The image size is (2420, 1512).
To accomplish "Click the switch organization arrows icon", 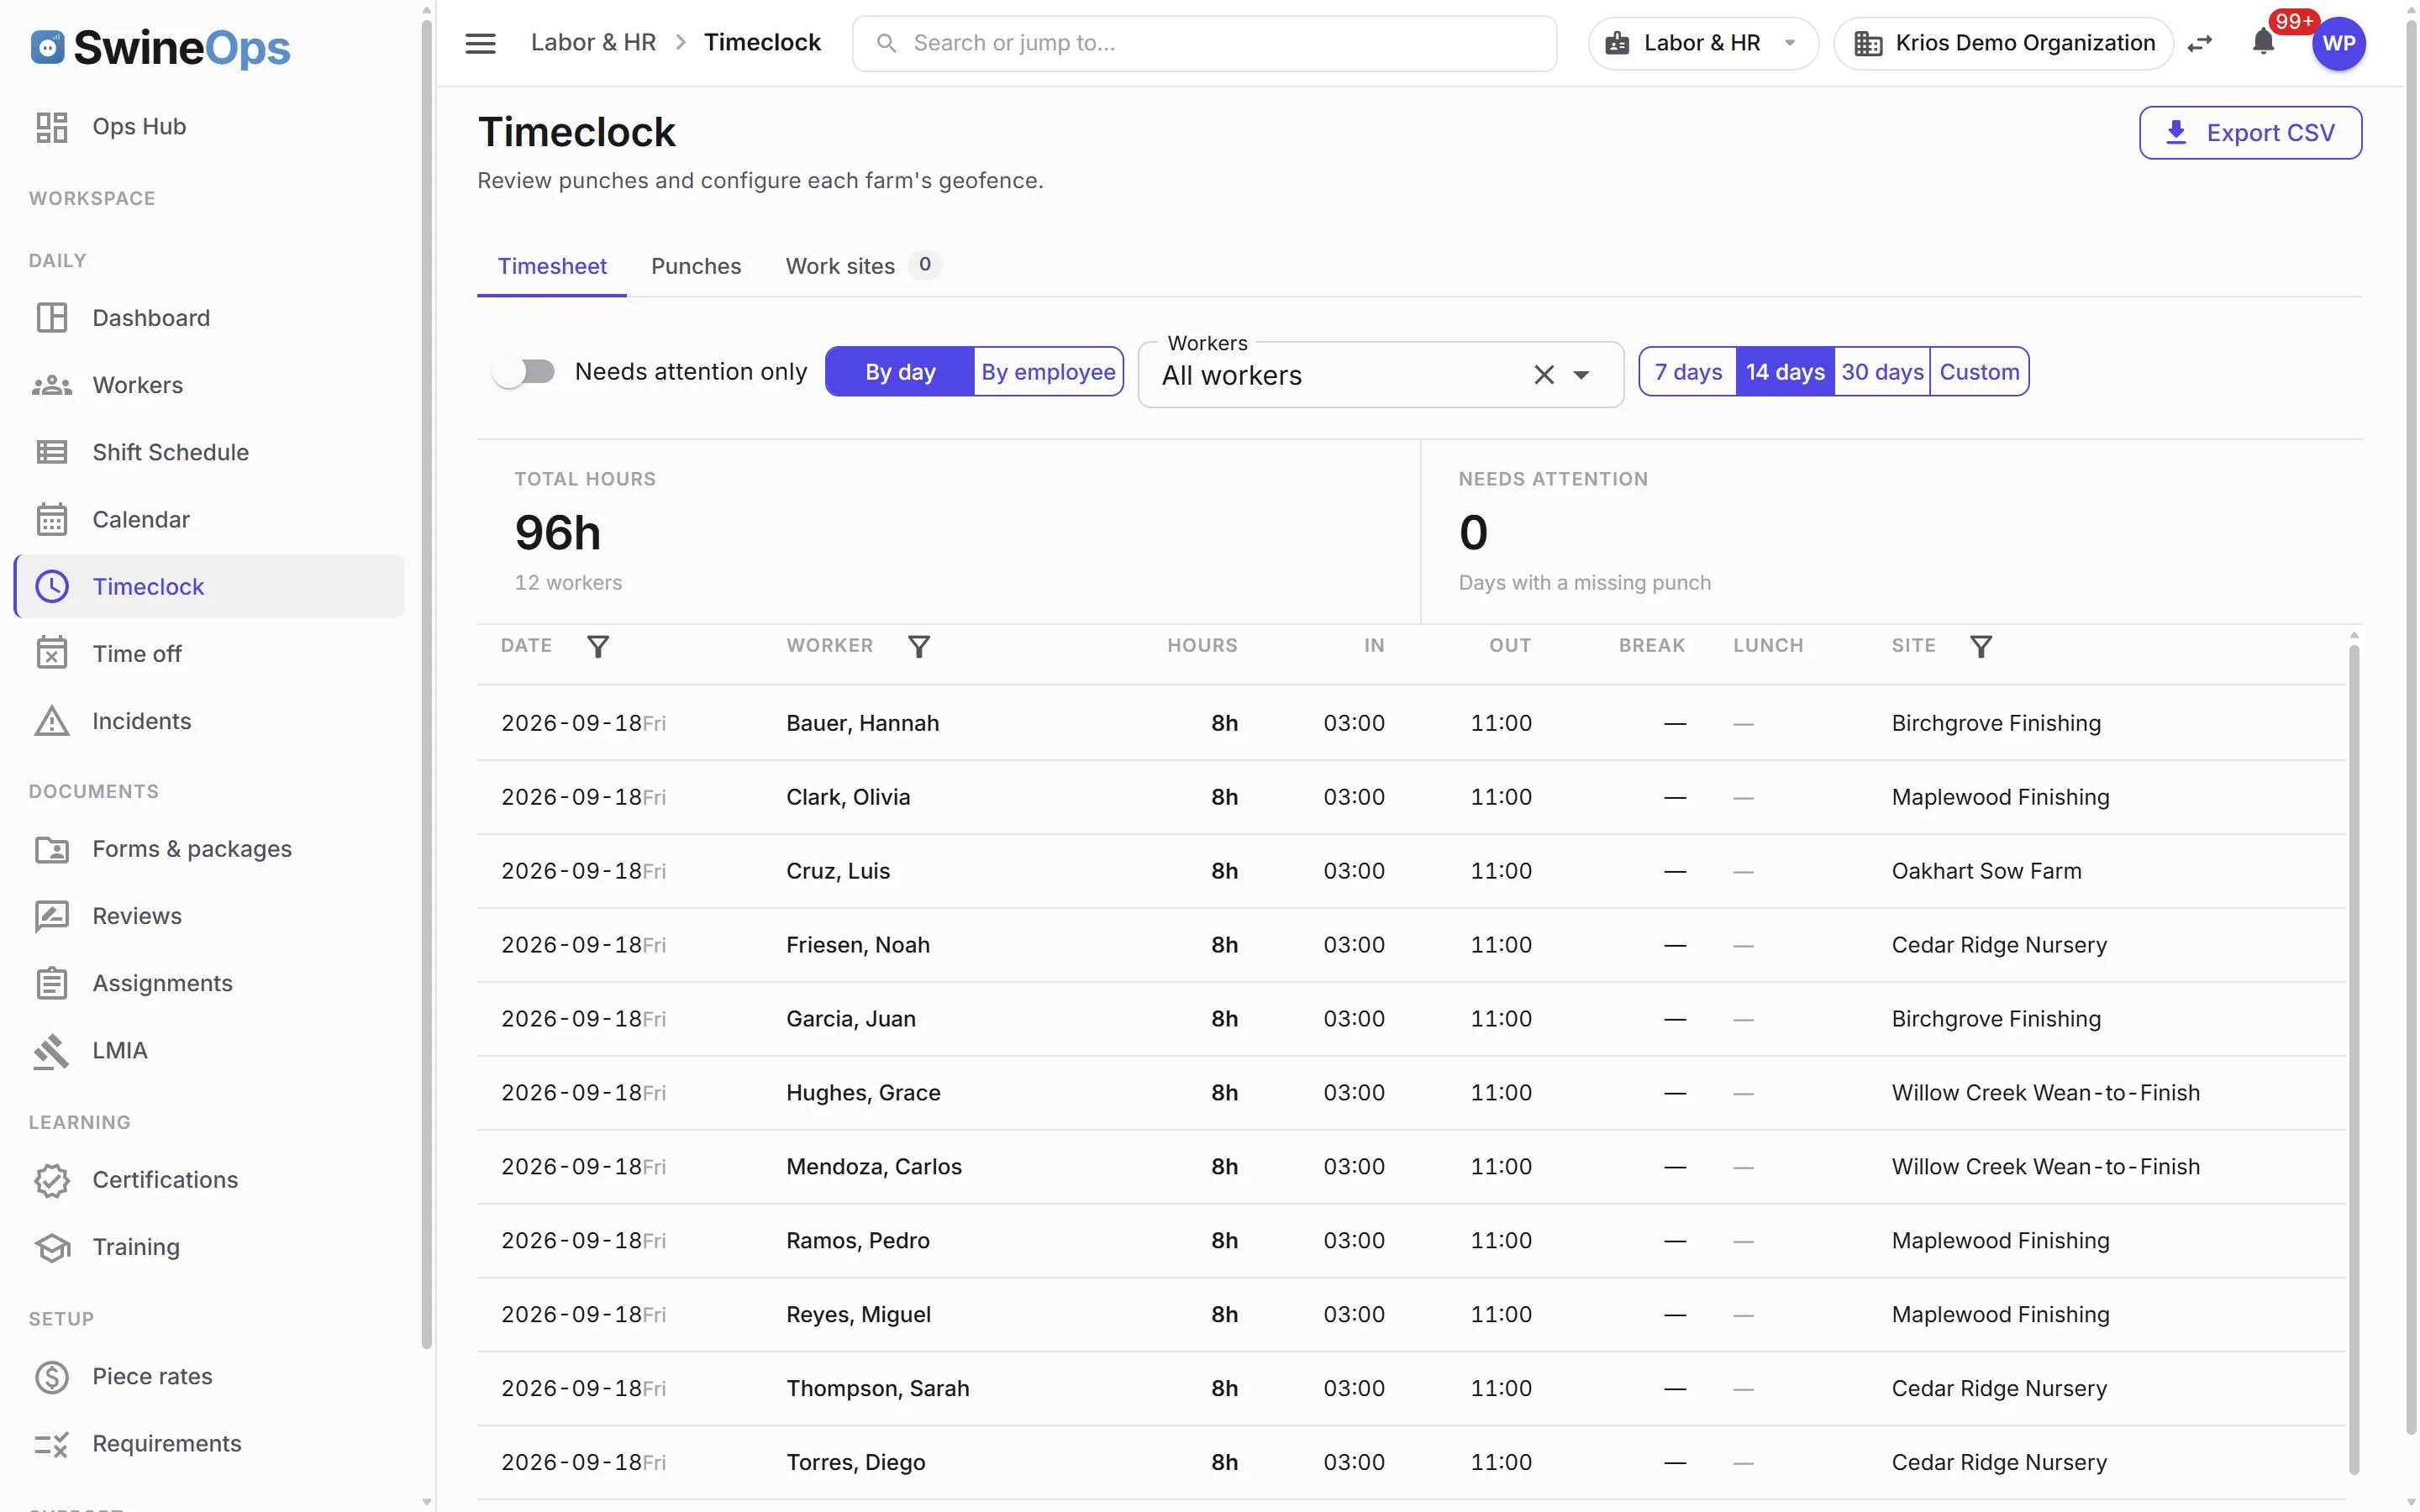I will point(2200,43).
